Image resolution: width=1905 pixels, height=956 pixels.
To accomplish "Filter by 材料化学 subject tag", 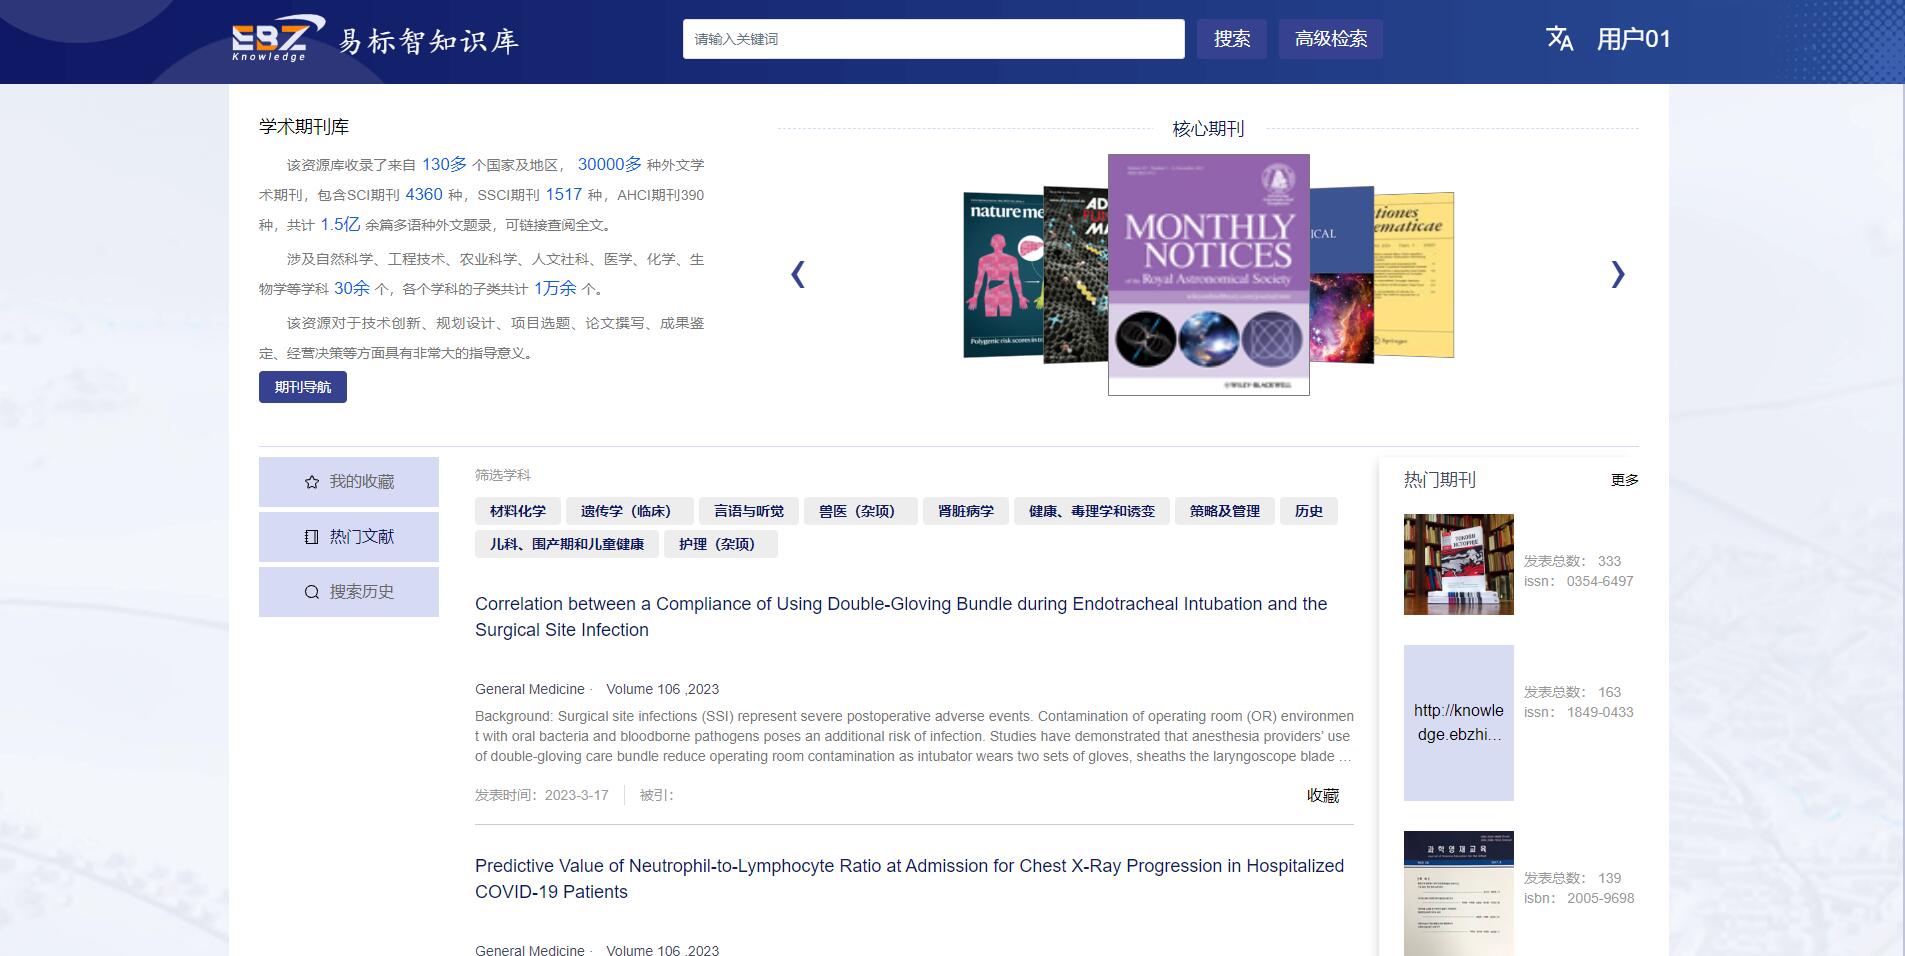I will [x=517, y=511].
